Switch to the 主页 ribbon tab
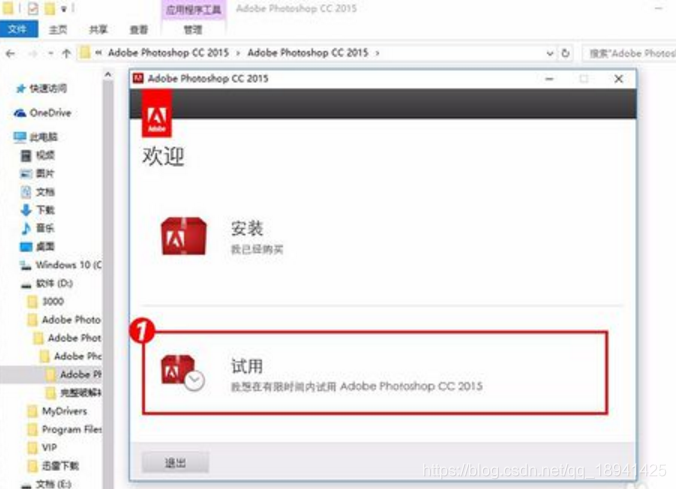Image resolution: width=676 pixels, height=489 pixels. 58,30
